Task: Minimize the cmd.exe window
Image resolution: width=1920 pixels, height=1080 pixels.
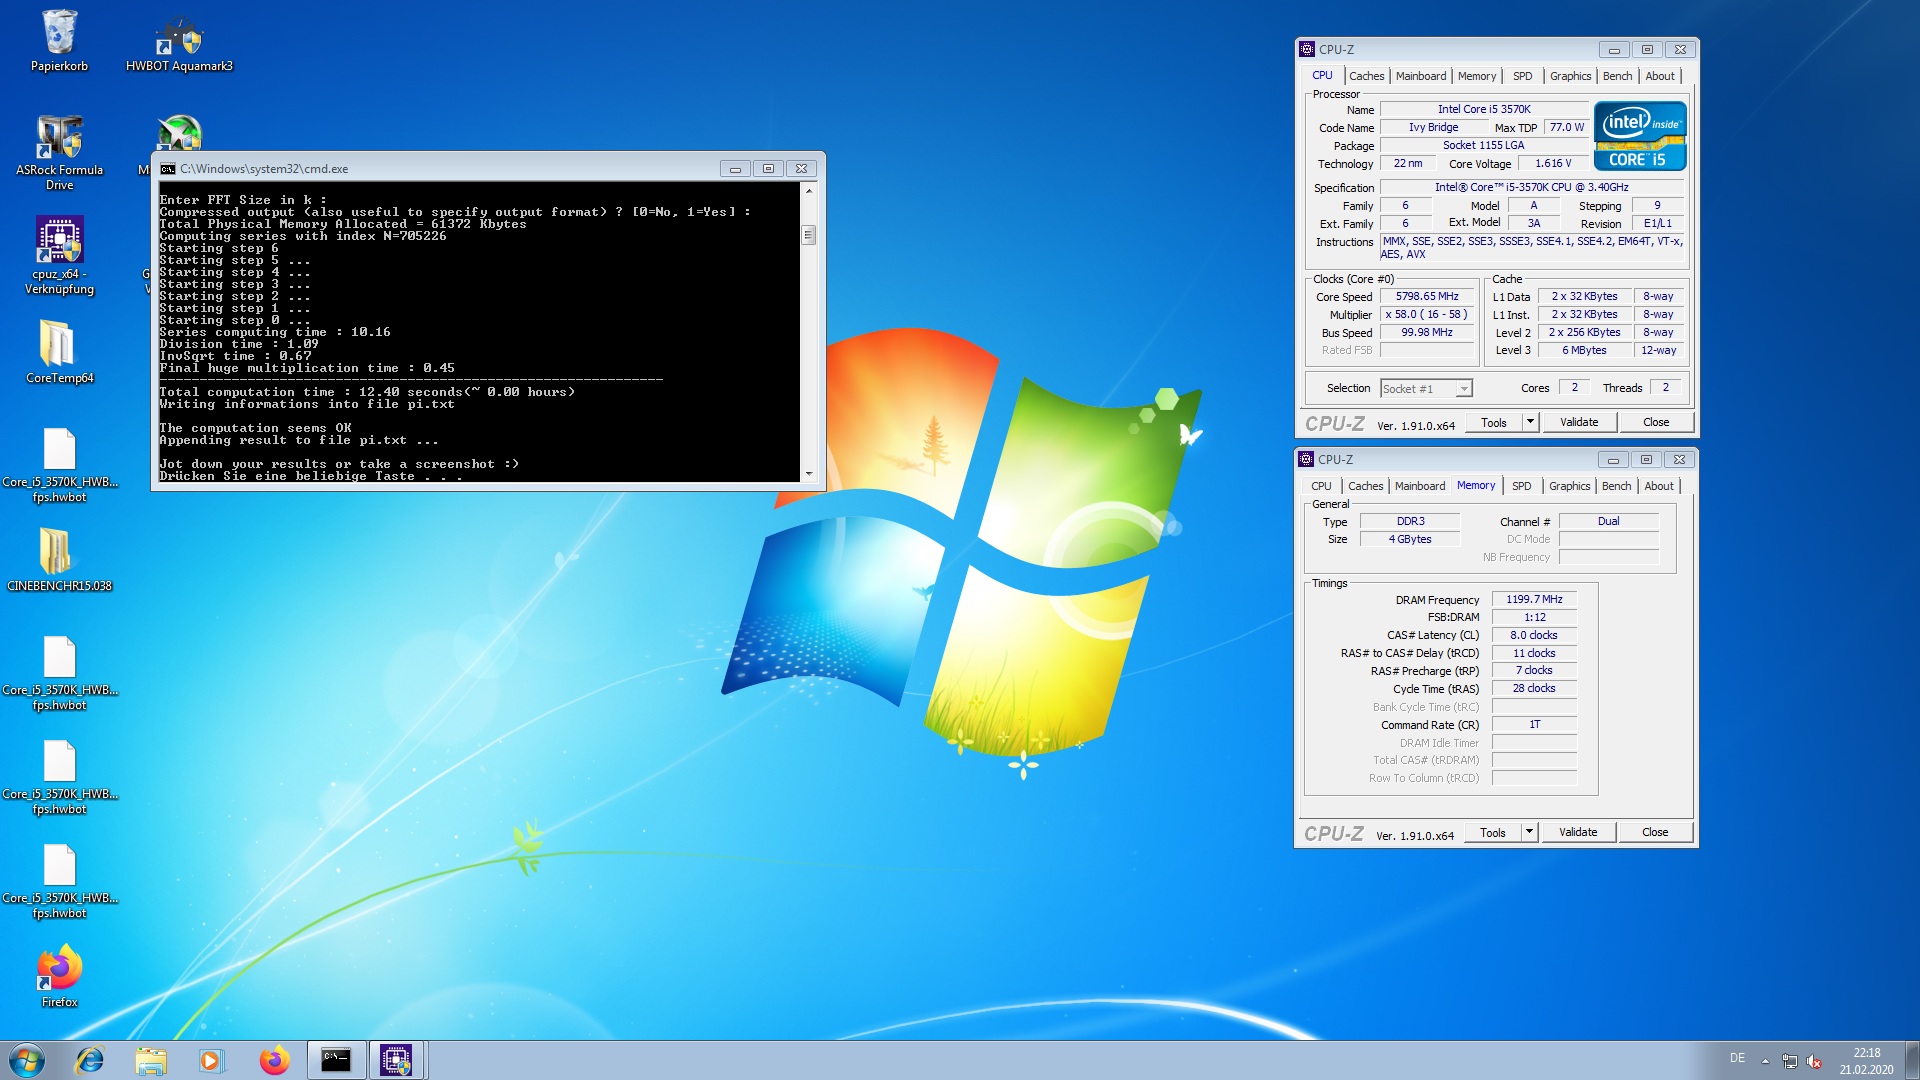Action: point(735,169)
